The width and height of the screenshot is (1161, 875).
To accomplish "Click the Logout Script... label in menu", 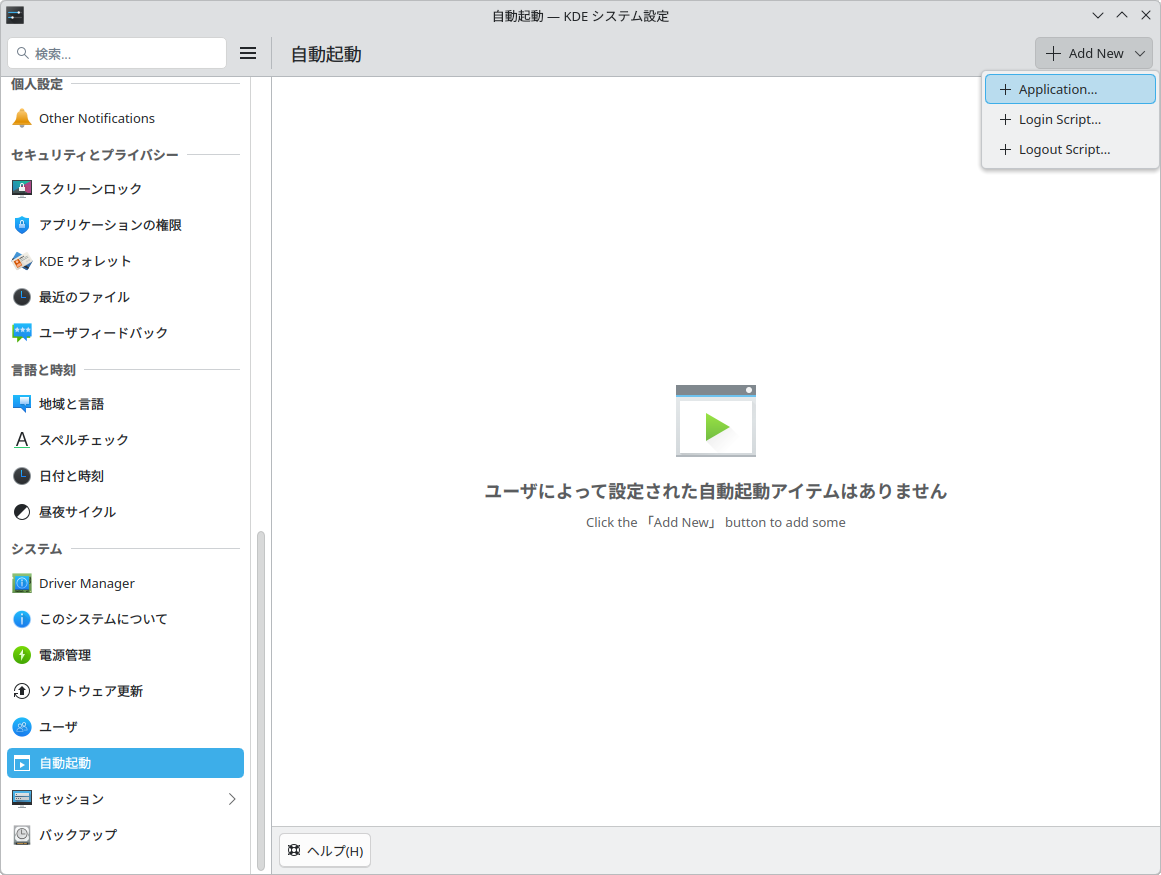I will [x=1065, y=150].
